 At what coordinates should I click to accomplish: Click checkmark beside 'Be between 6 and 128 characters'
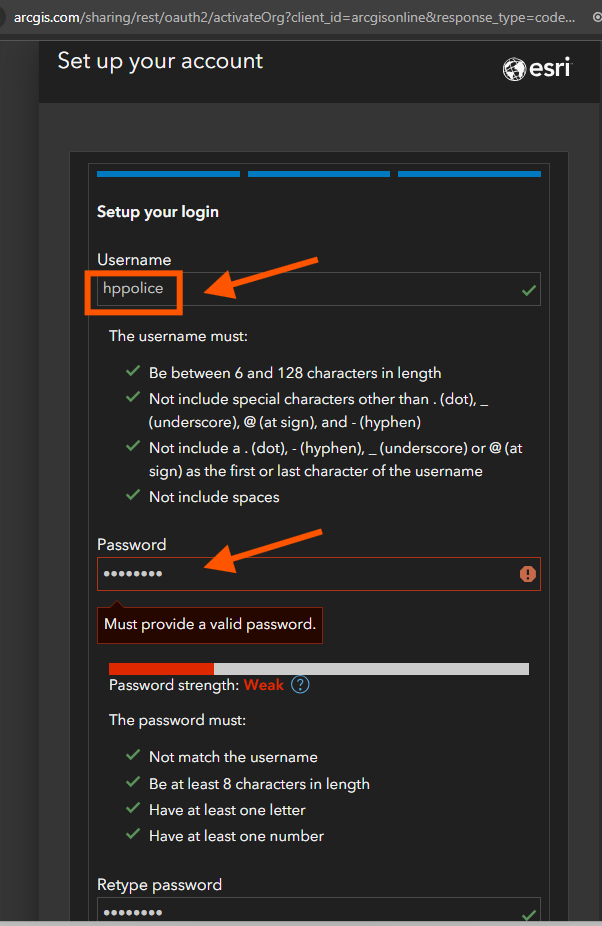133,371
